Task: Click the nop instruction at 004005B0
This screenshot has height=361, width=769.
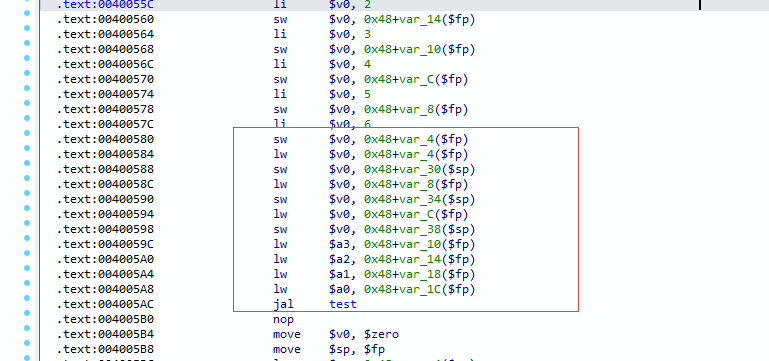Action: coord(283,320)
